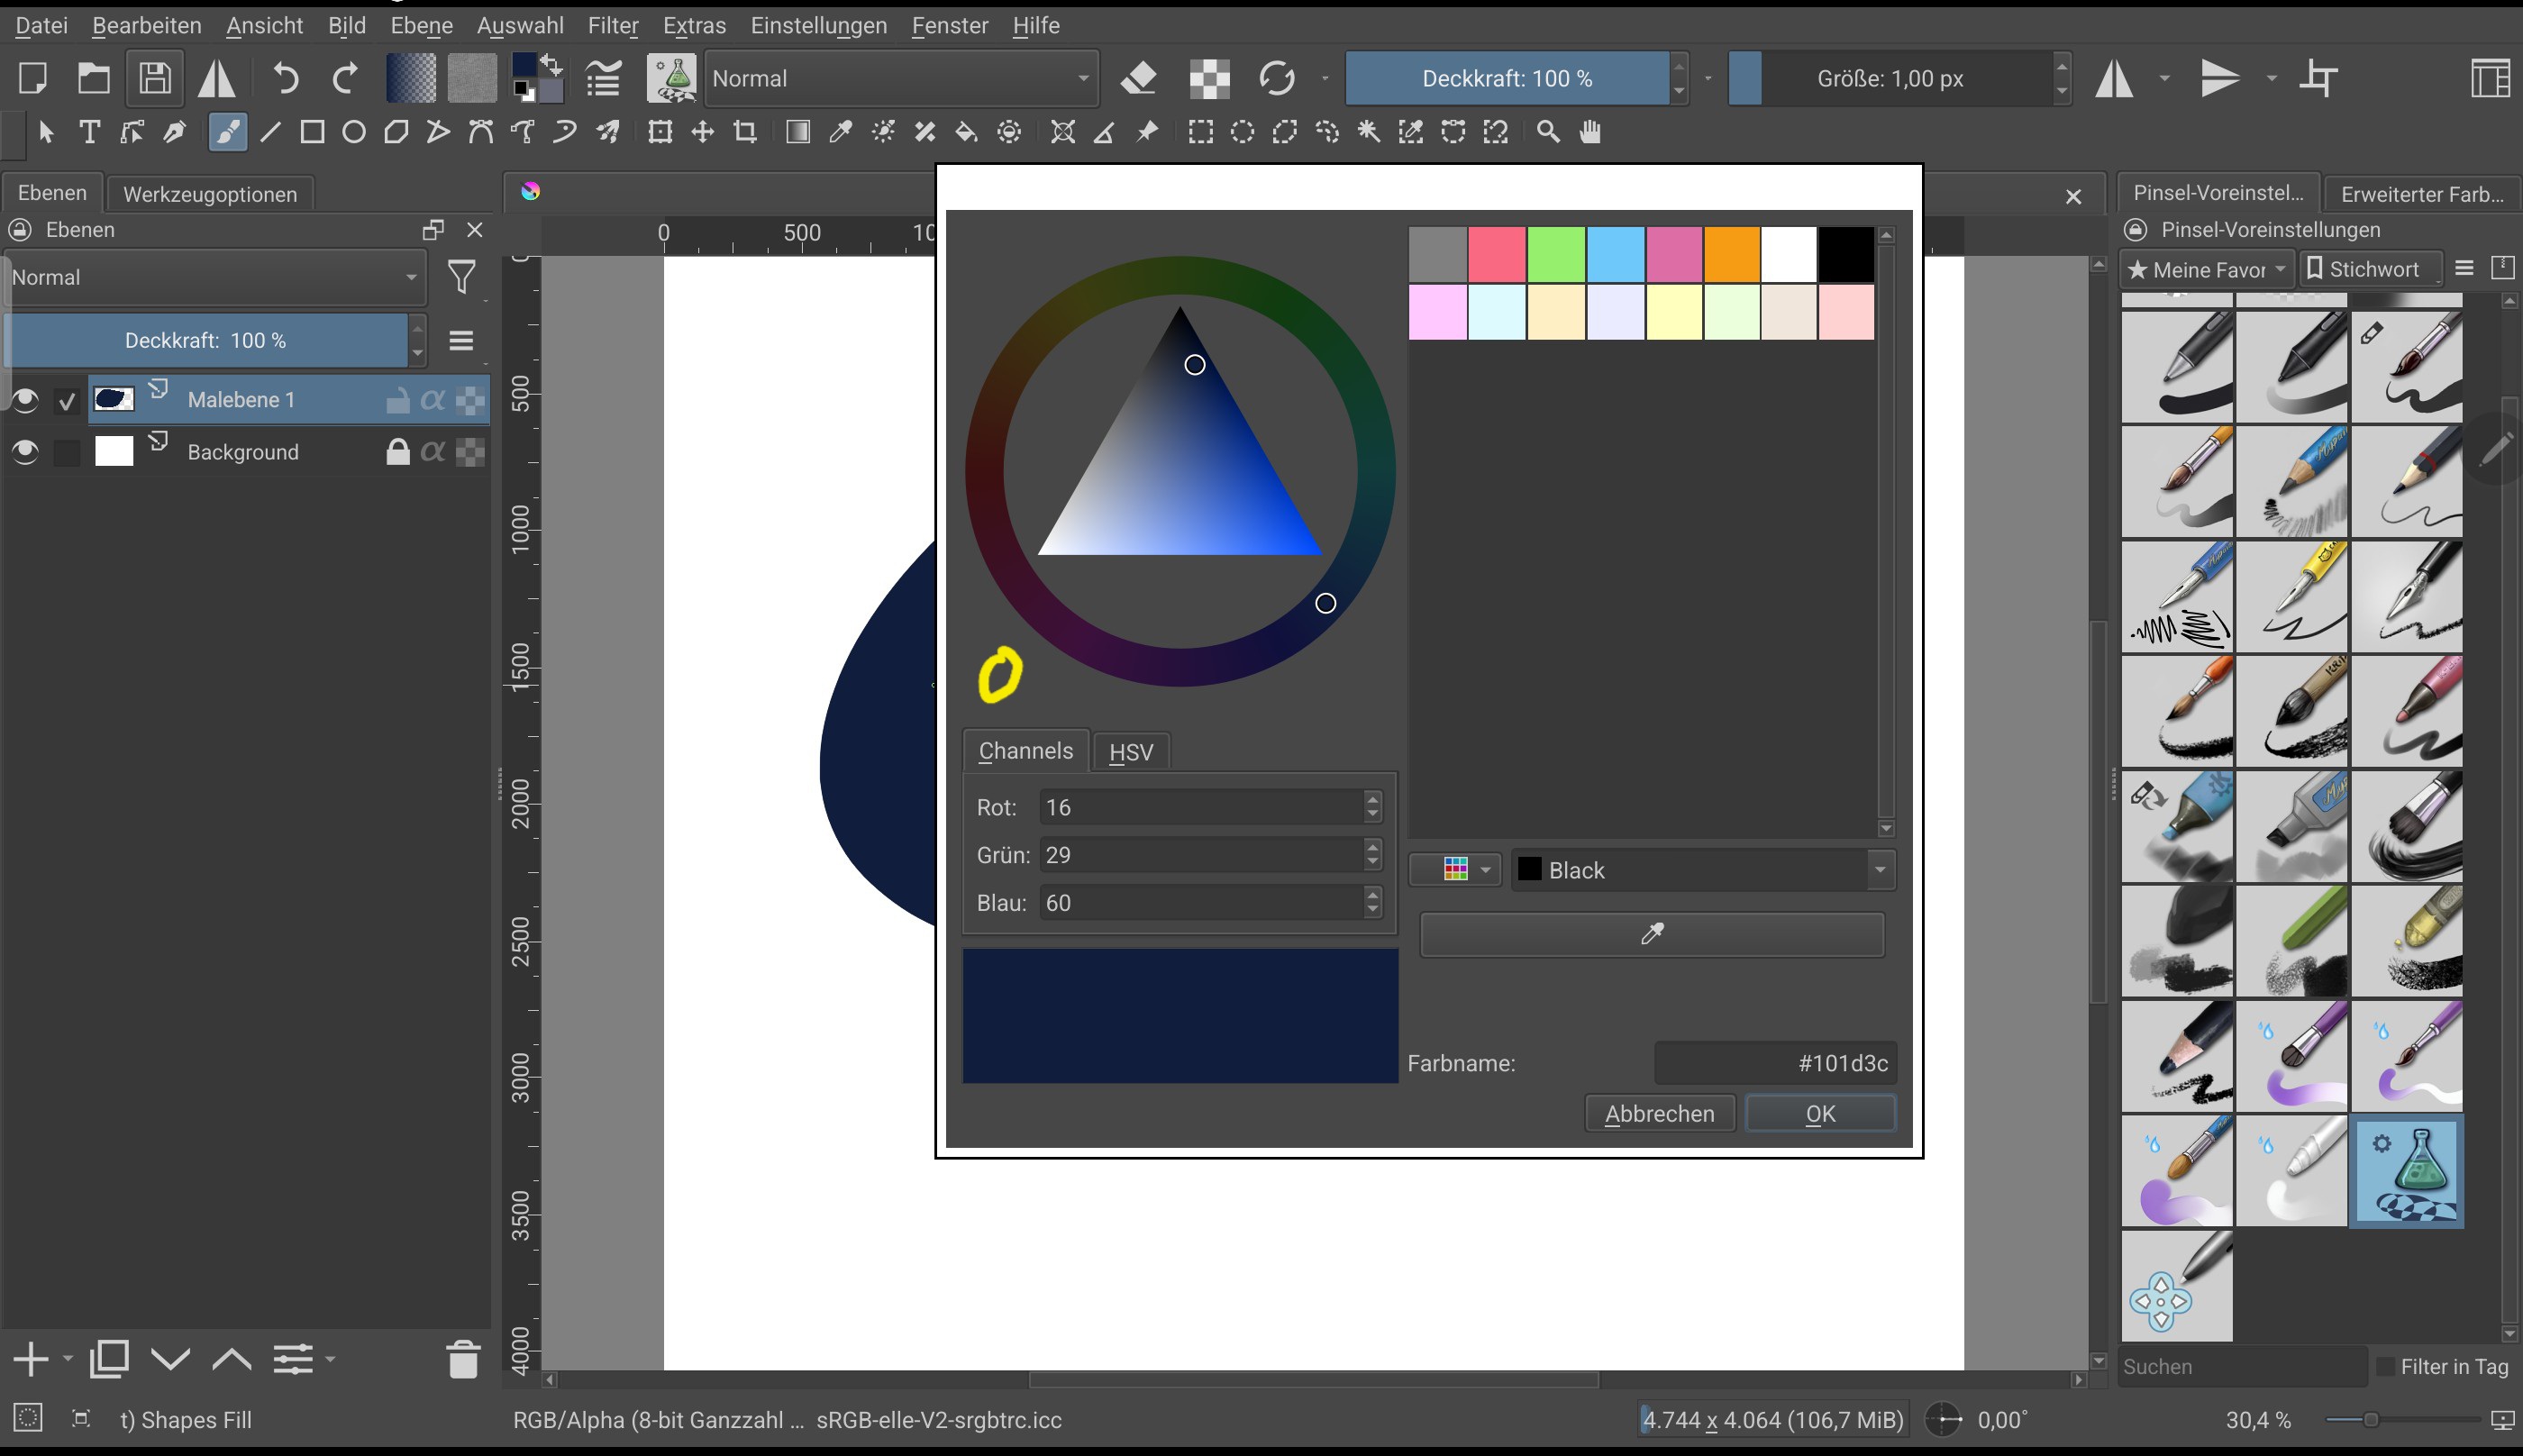Click the Abbrechen button
Image resolution: width=2523 pixels, height=1456 pixels.
(x=1659, y=1113)
